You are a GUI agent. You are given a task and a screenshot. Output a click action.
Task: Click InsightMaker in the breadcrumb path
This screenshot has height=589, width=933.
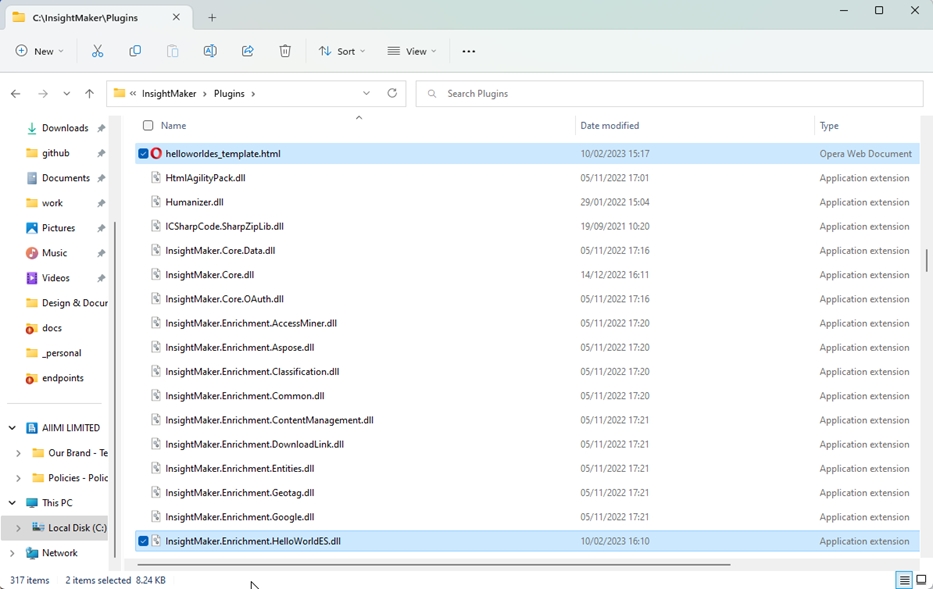click(x=167, y=94)
